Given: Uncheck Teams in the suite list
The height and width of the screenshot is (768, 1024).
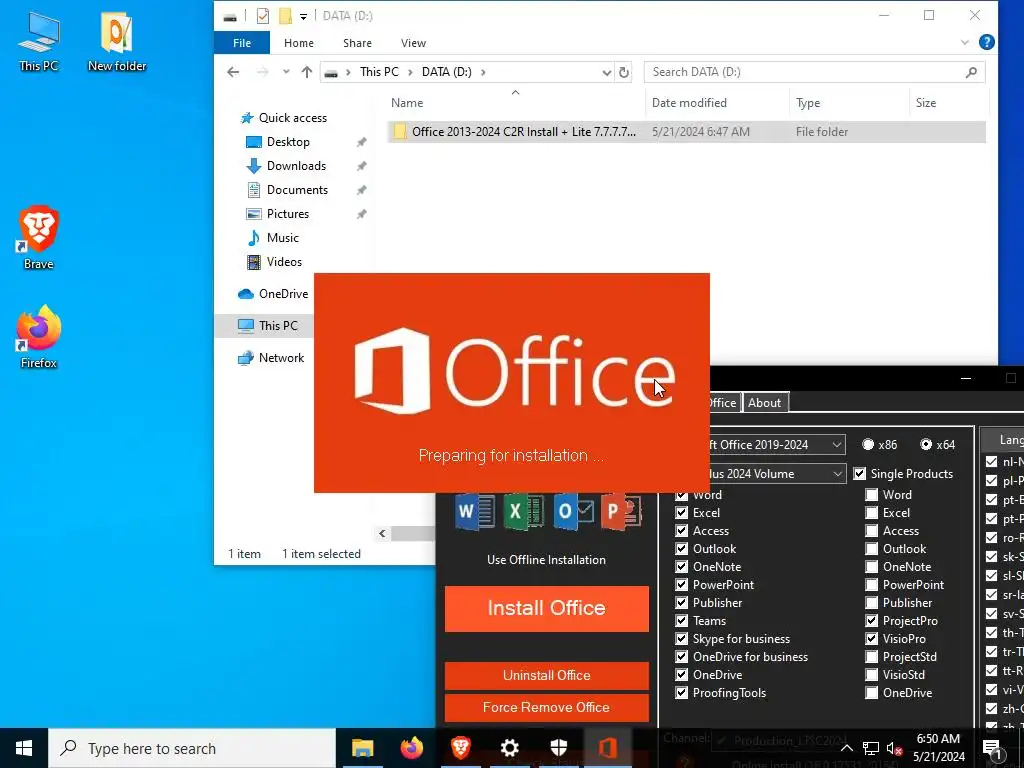Looking at the screenshot, I should pos(681,620).
